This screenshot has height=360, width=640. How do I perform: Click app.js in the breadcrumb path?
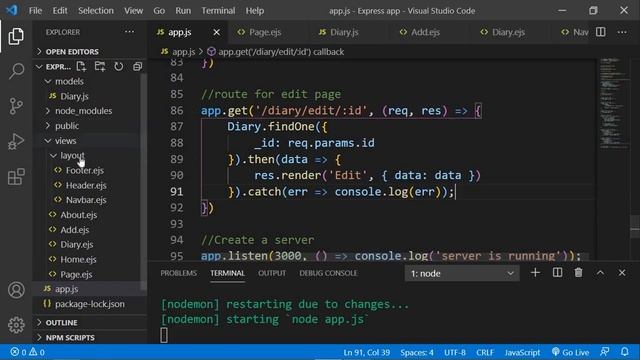tap(183, 52)
